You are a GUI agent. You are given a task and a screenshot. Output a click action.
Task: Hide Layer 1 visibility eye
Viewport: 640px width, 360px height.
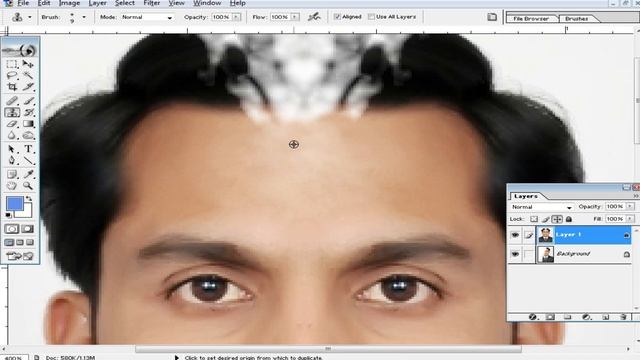coord(515,235)
